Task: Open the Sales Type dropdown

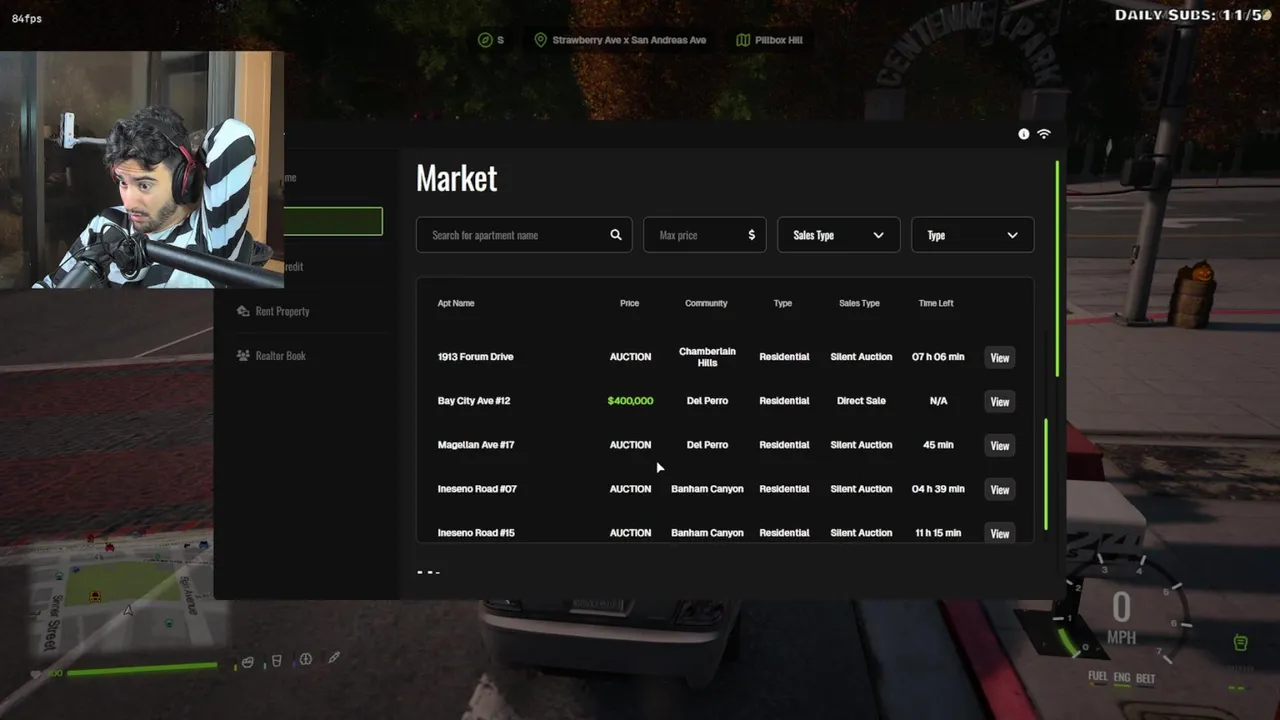Action: coord(839,235)
